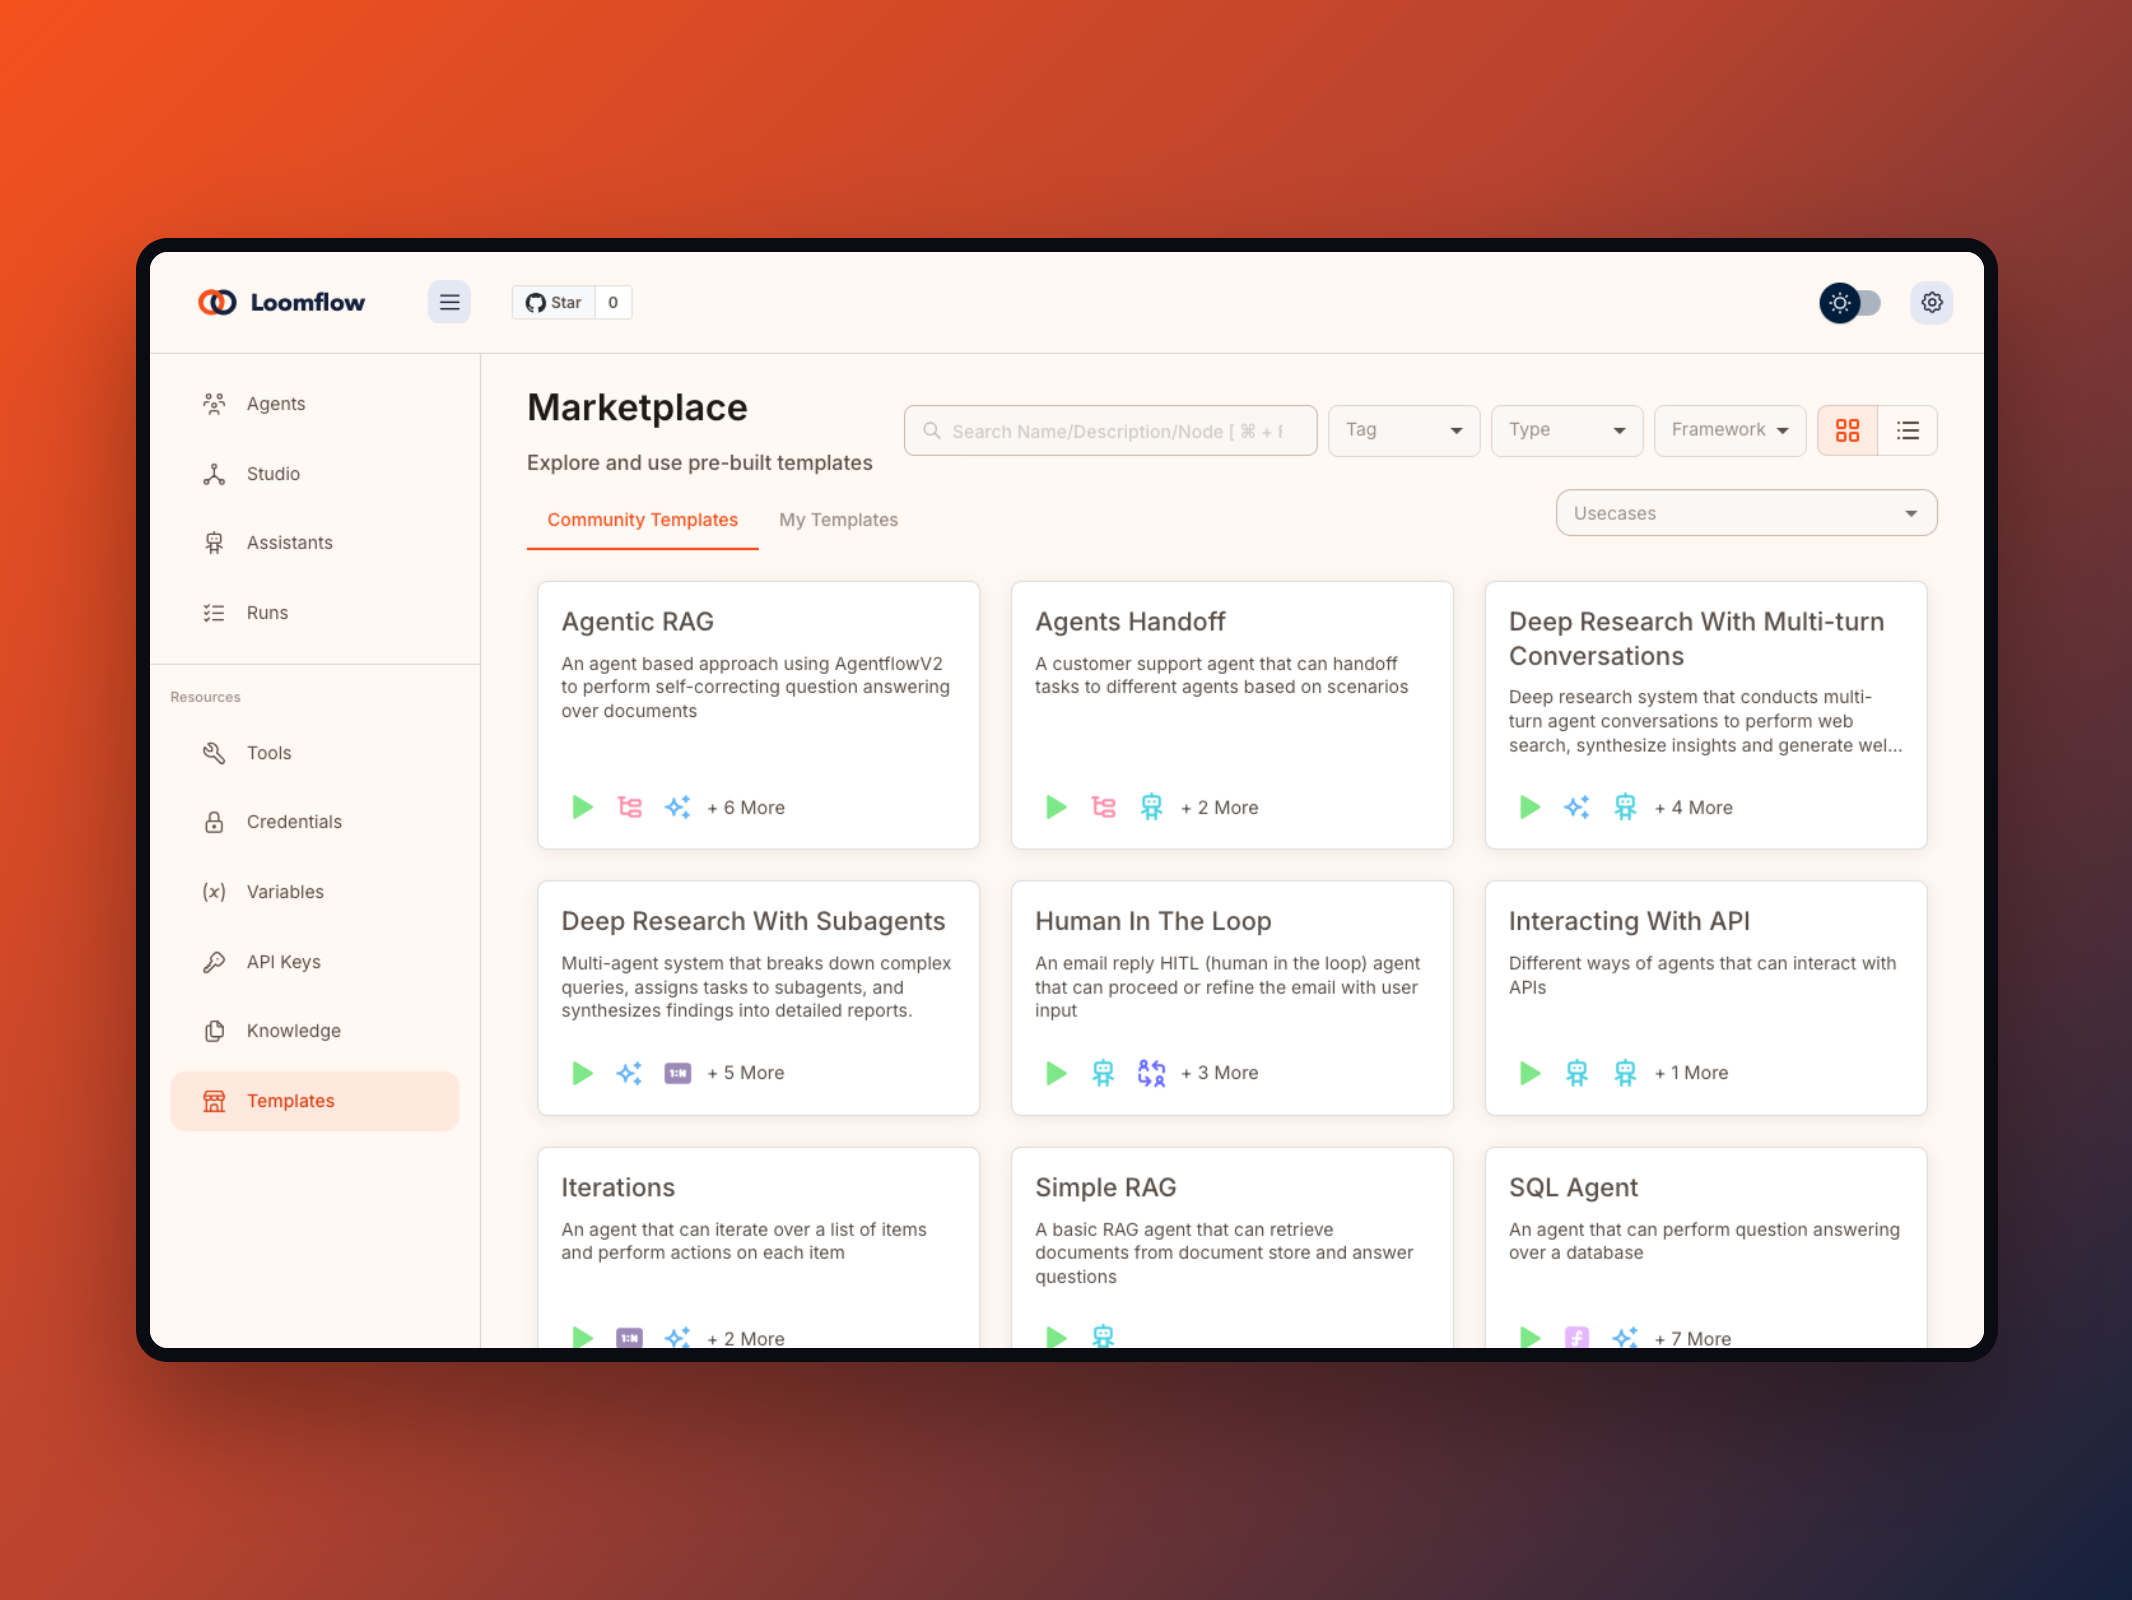
Task: Collapse the sidebar with hamburger button
Action: 449,302
